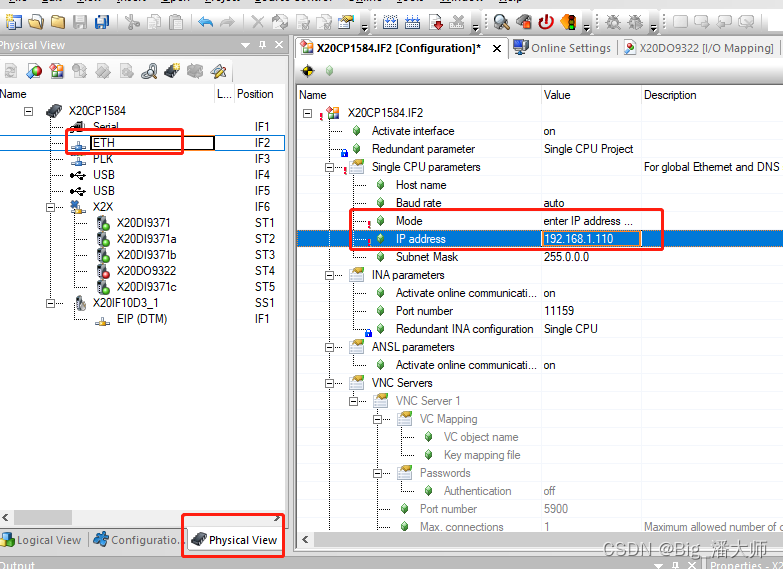Collapse the X2X interface node
Screen dimensions: 783x569
(50, 207)
